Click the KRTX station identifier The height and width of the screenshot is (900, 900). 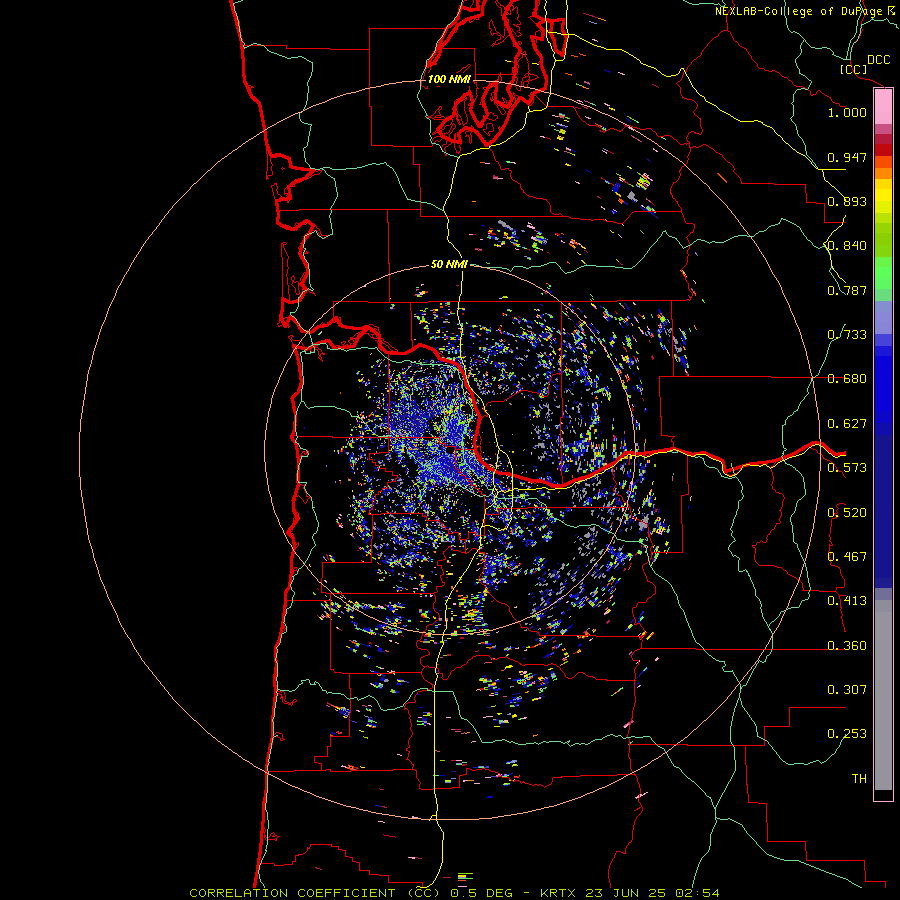coord(560,893)
